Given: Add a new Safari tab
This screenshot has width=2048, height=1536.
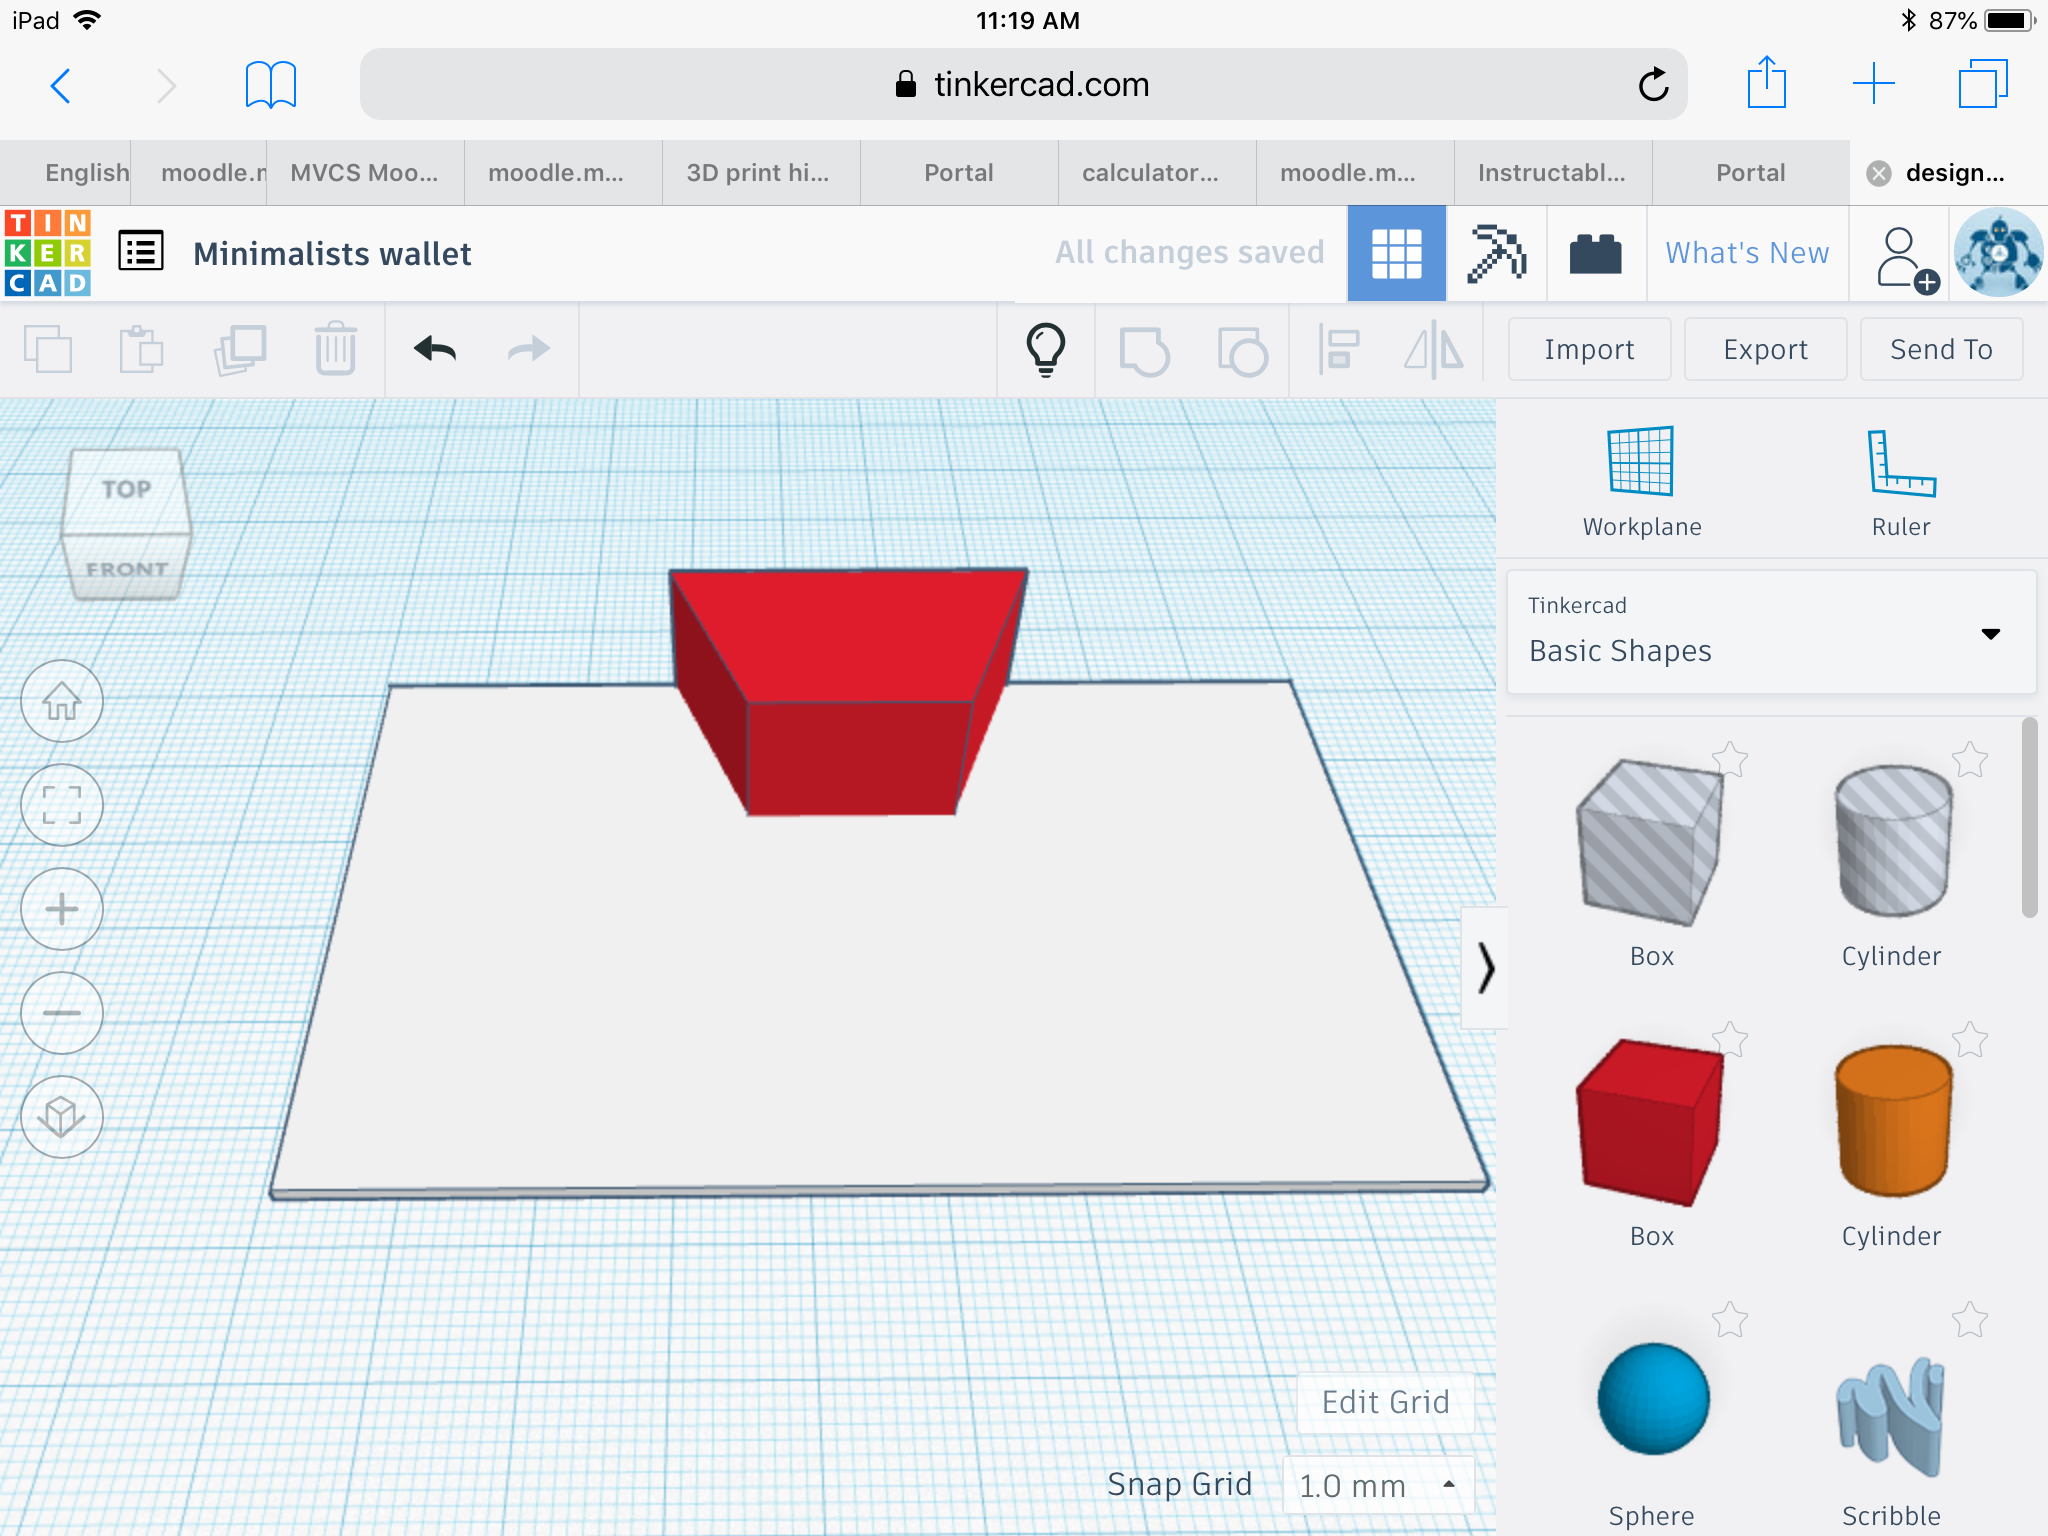Looking at the screenshot, I should click(1874, 84).
